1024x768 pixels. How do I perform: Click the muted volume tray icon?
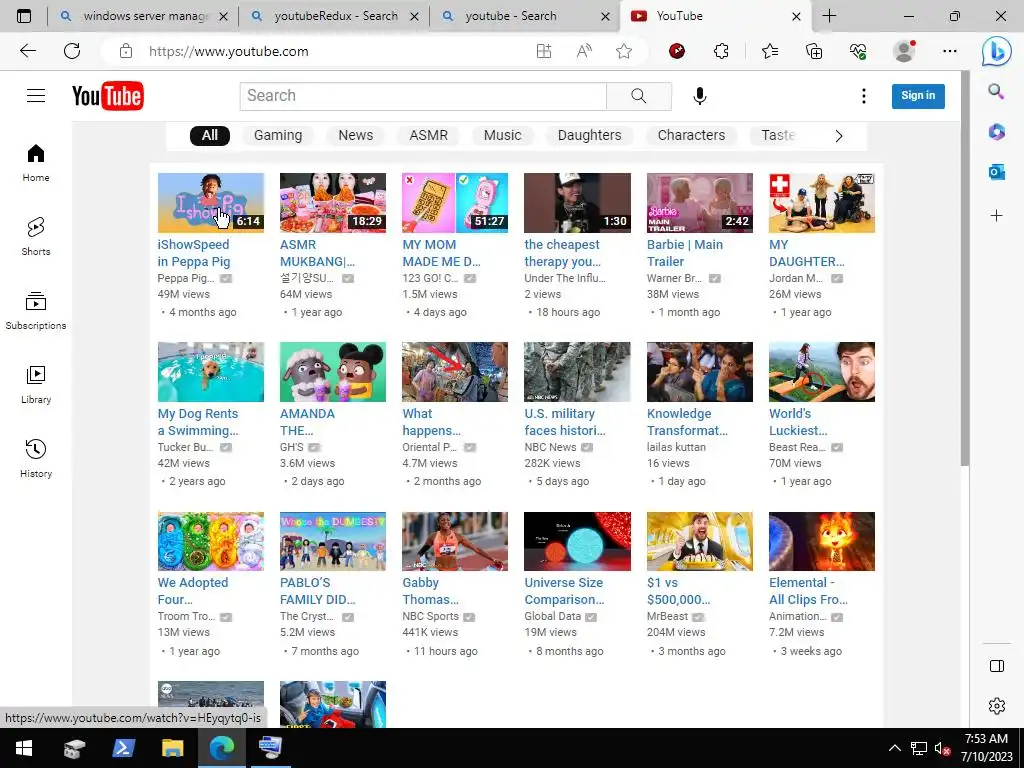(x=942, y=748)
